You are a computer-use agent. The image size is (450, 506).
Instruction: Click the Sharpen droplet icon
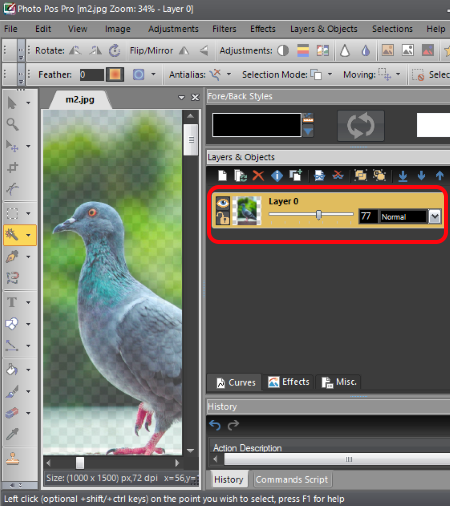pyautogui.click(x=345, y=51)
